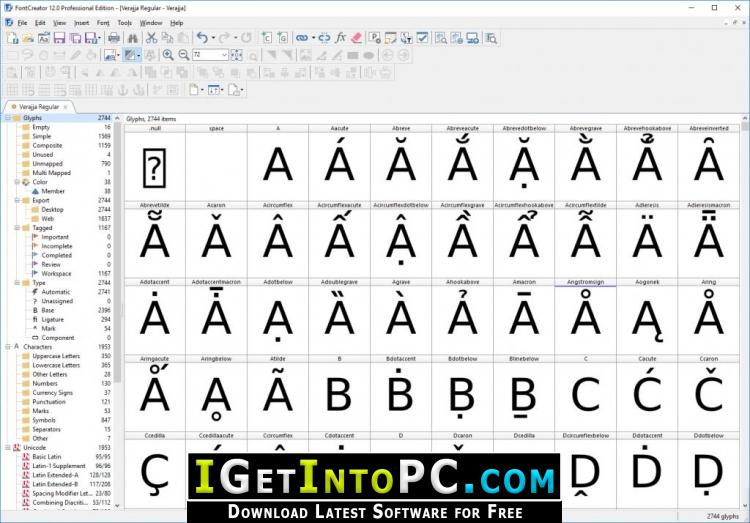Click the Zoom in magnifier icon

(x=168, y=56)
